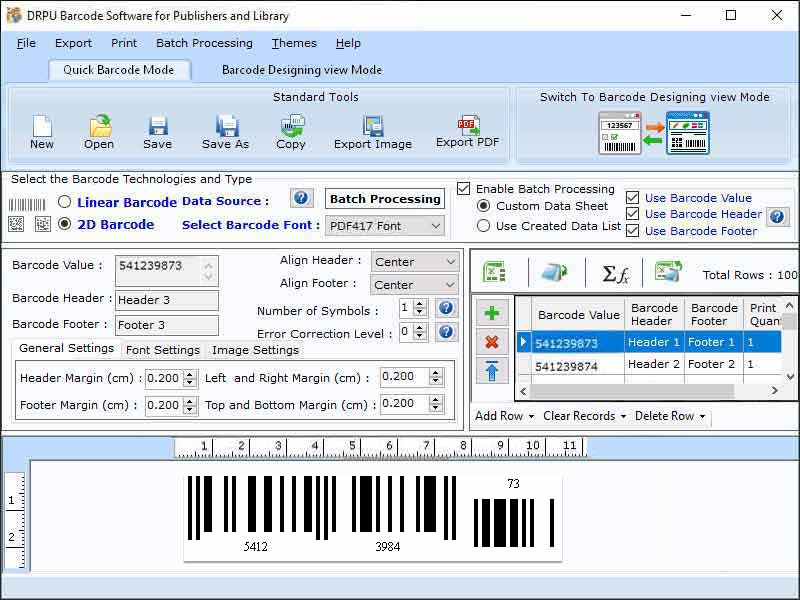Change the Align Header dropdown value
The width and height of the screenshot is (800, 600).
[x=414, y=261]
